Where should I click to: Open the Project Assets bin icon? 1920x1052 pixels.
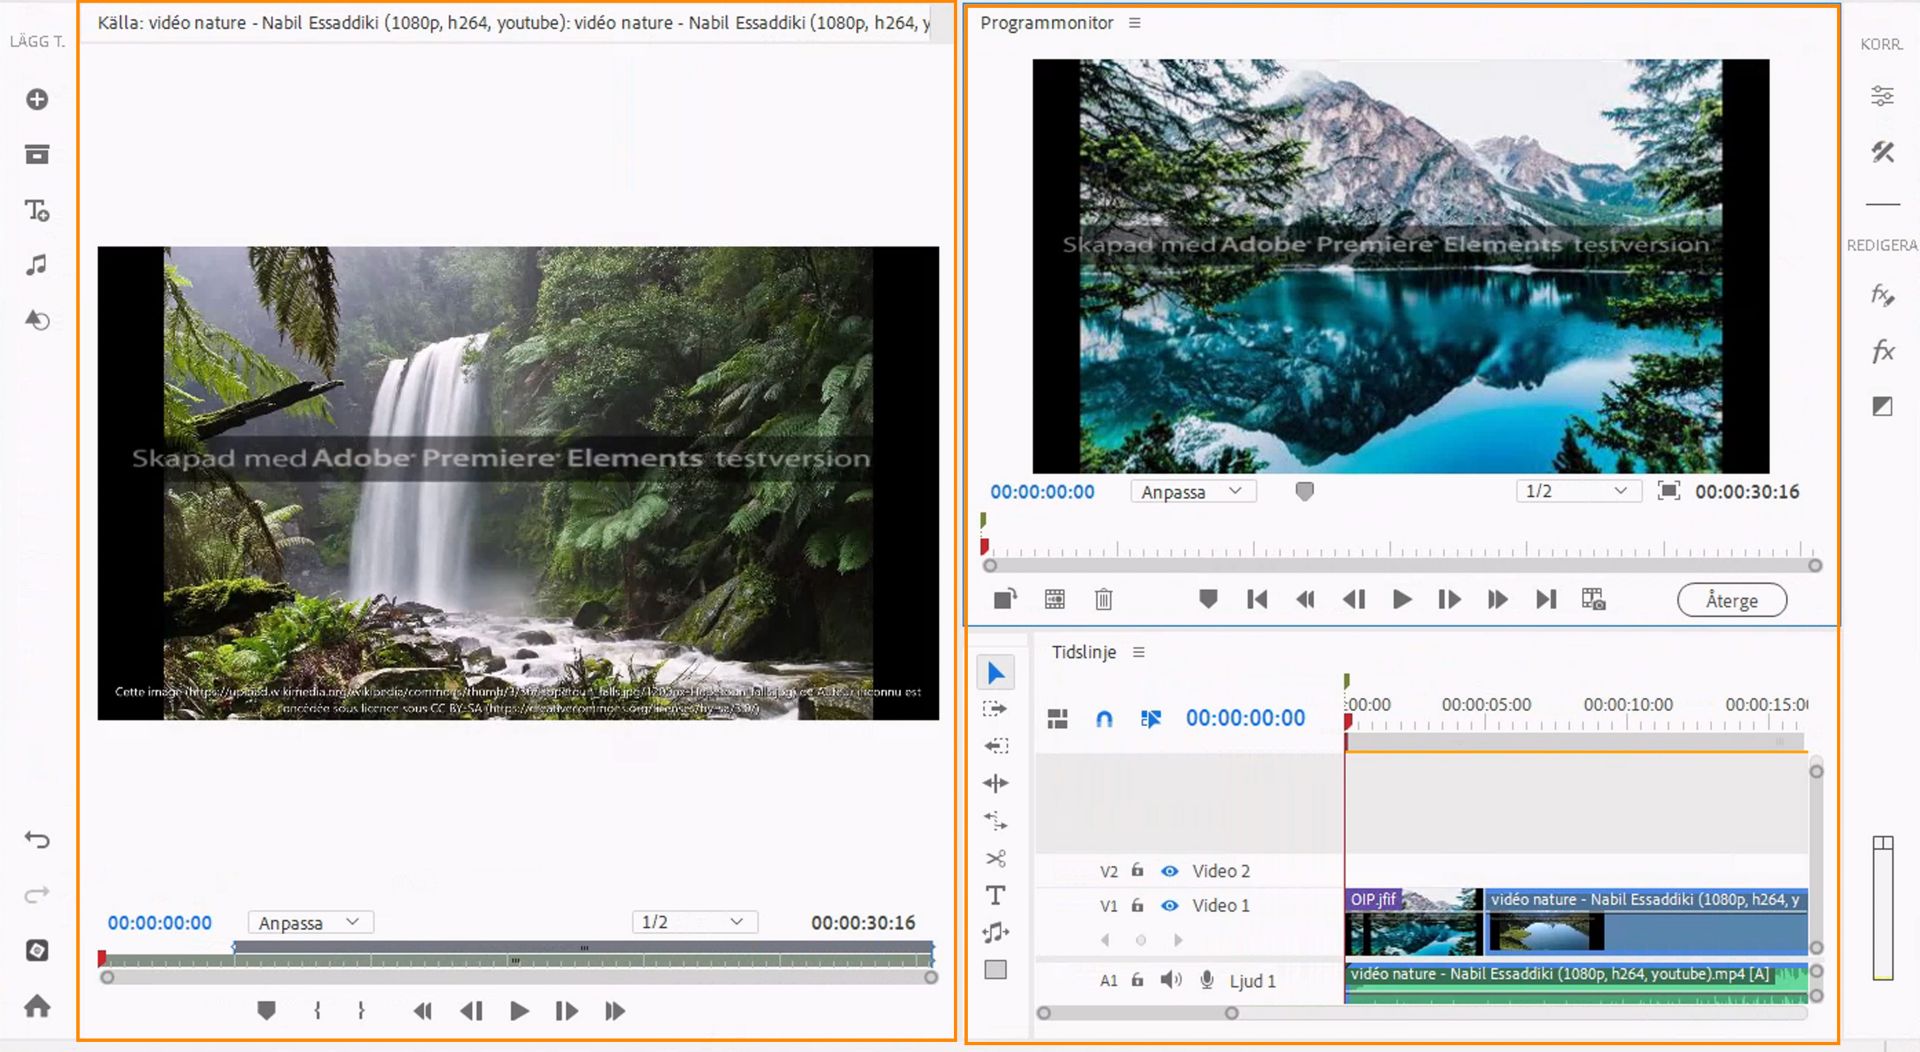(37, 154)
